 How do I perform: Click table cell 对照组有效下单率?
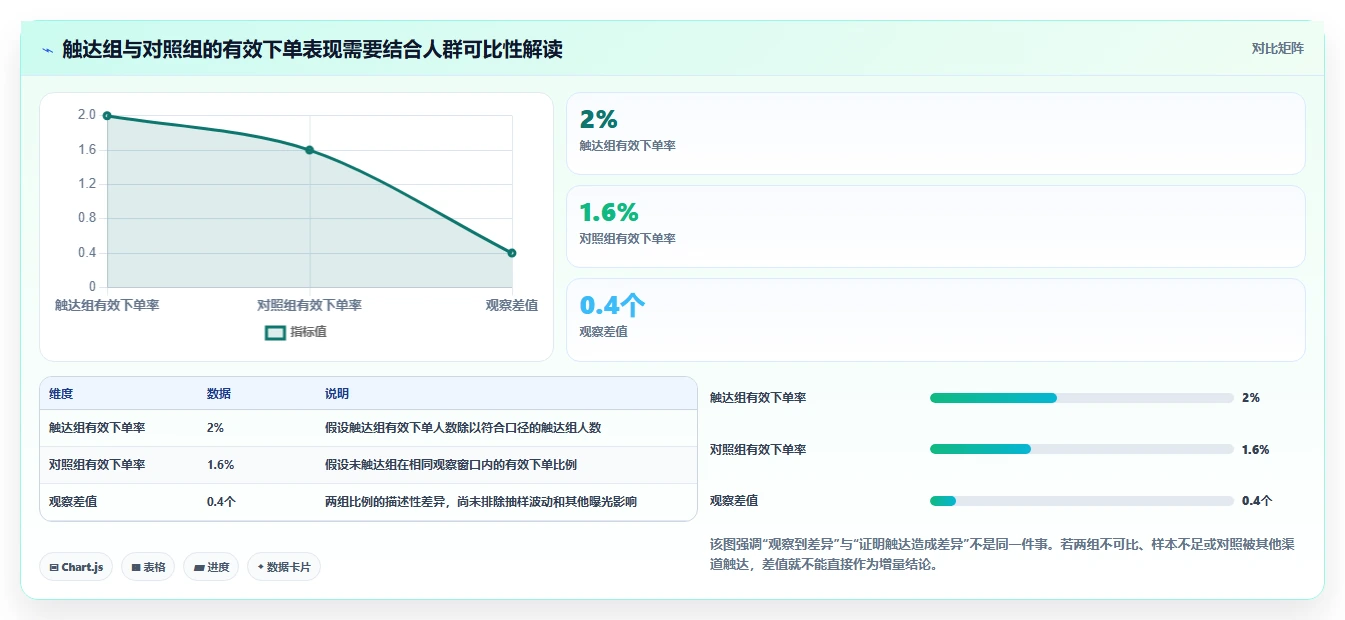(97, 465)
